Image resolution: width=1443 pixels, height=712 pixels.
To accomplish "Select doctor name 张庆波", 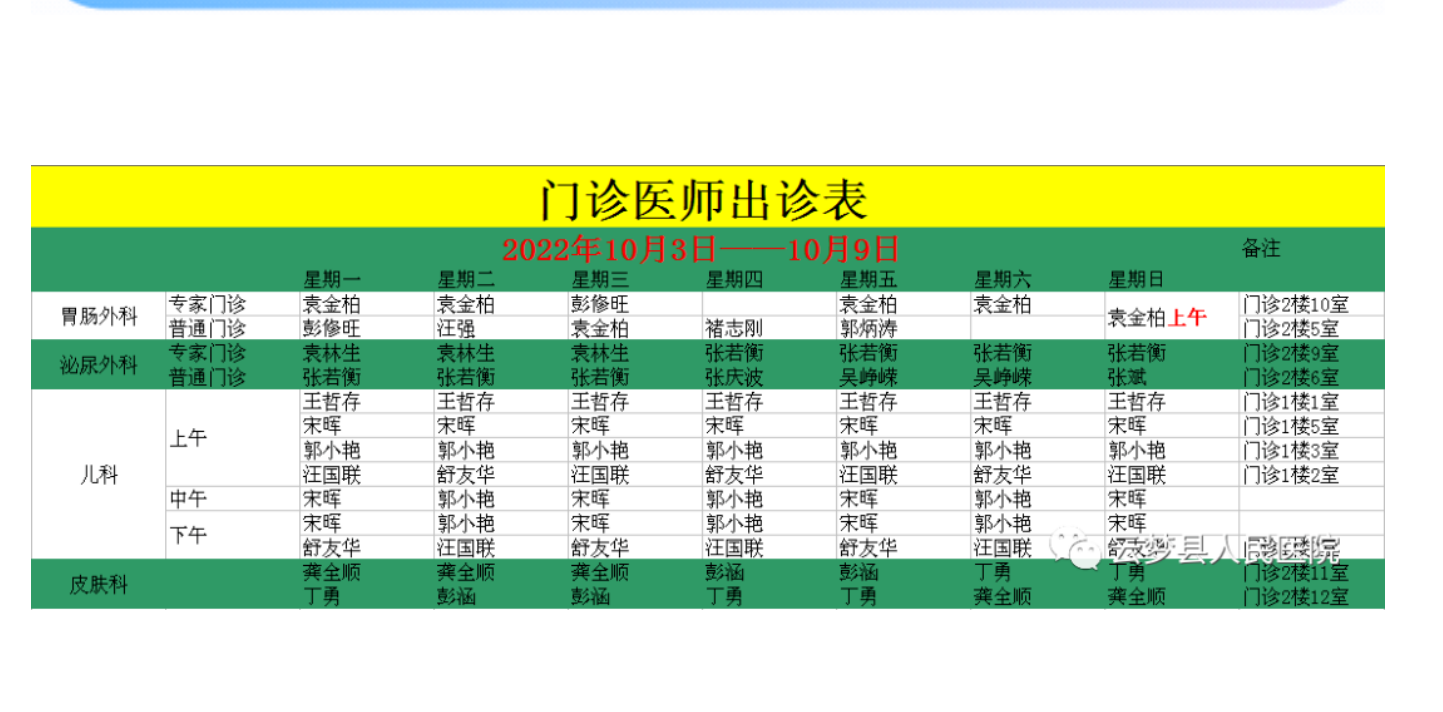I will pyautogui.click(x=735, y=377).
